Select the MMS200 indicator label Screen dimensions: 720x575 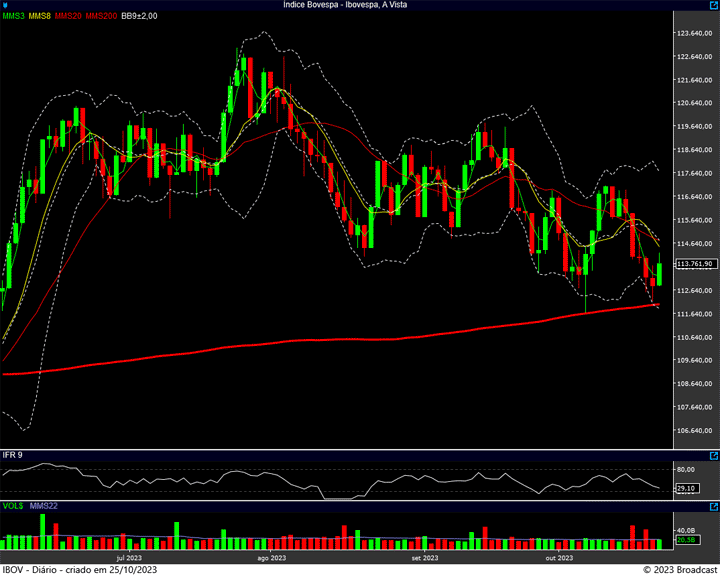point(101,17)
